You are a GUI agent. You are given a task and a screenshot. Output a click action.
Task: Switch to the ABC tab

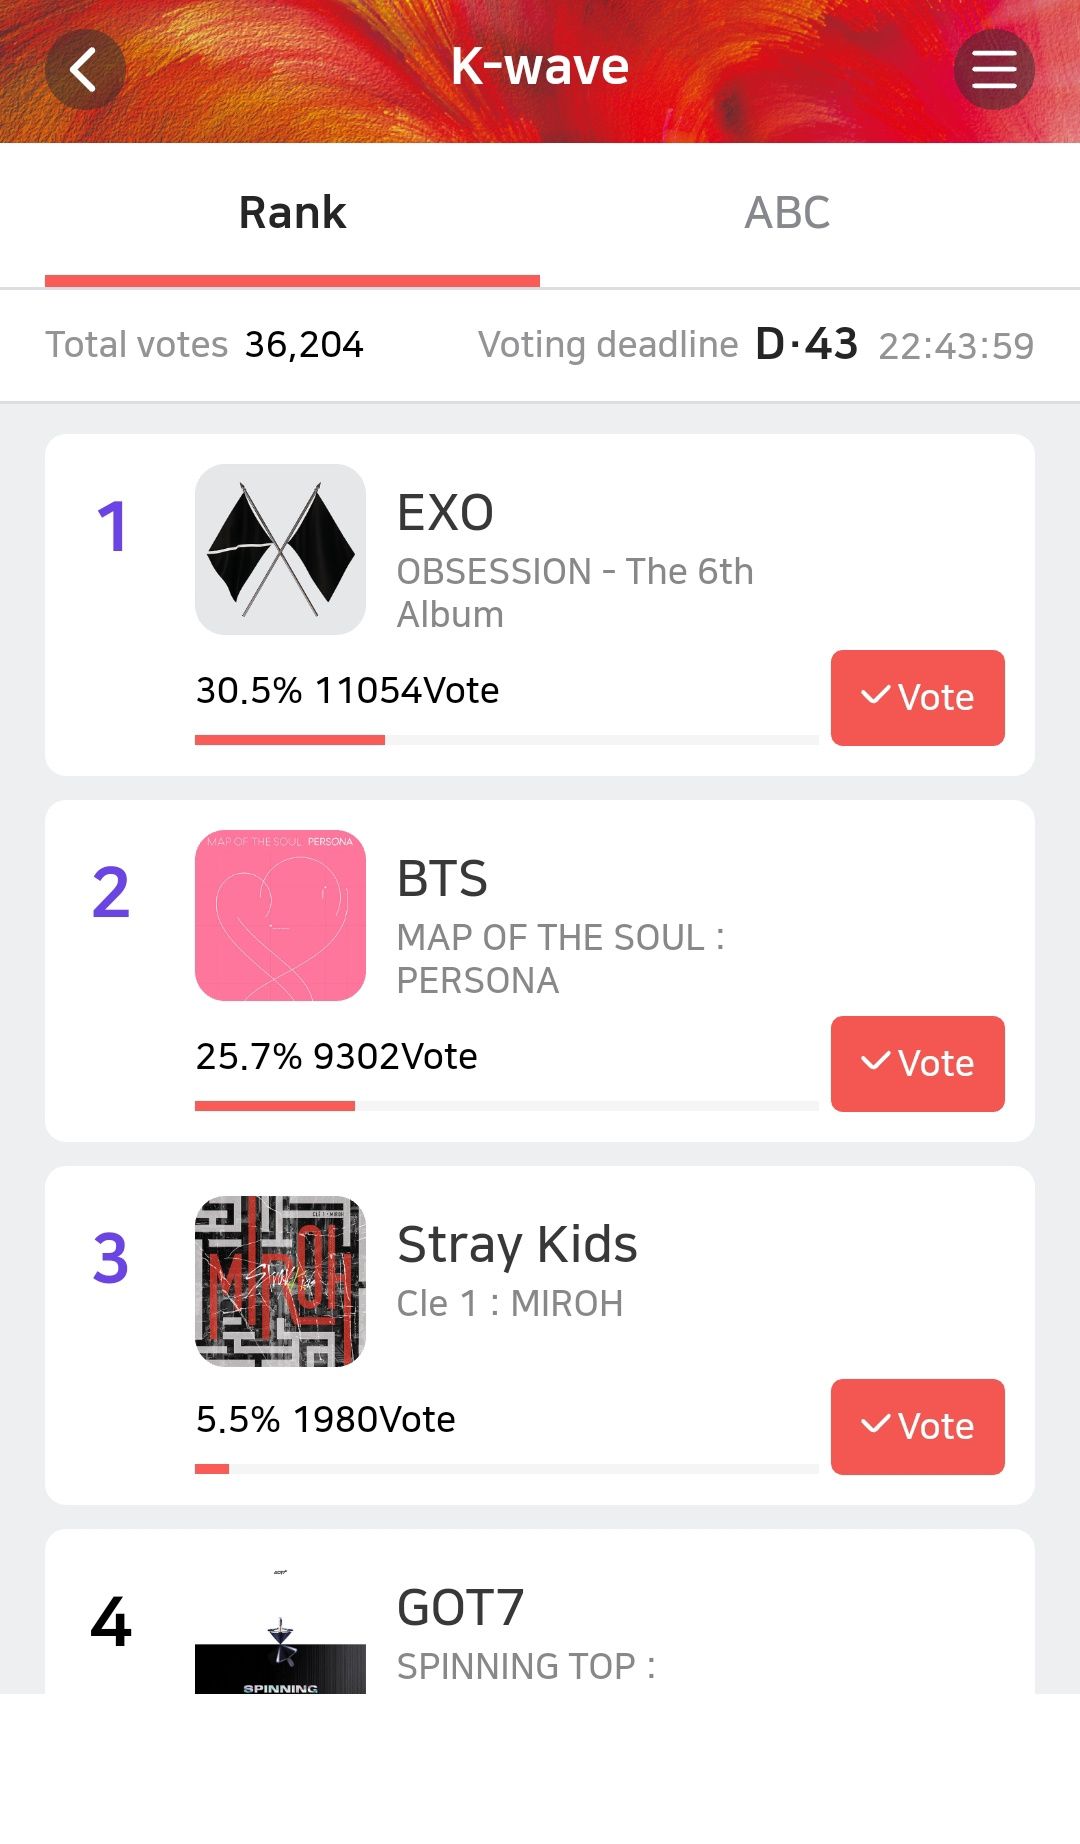[x=787, y=213]
